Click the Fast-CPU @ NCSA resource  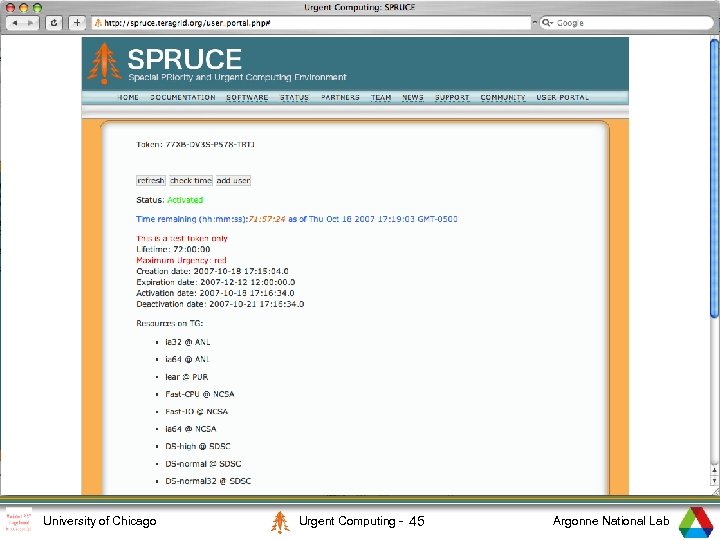[200, 394]
